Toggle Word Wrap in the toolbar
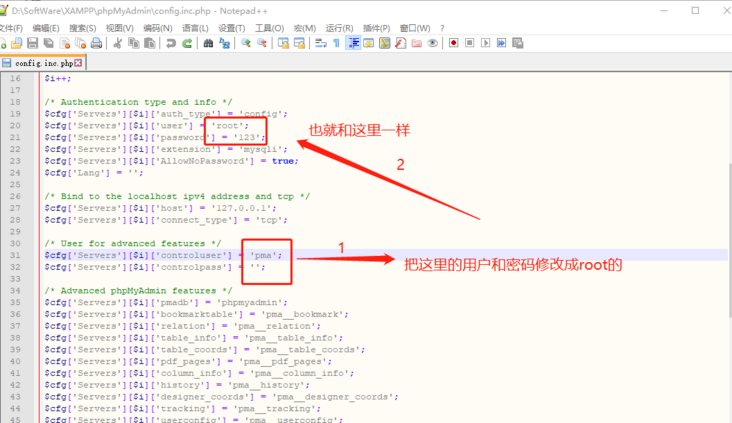The width and height of the screenshot is (732, 423). 321,43
